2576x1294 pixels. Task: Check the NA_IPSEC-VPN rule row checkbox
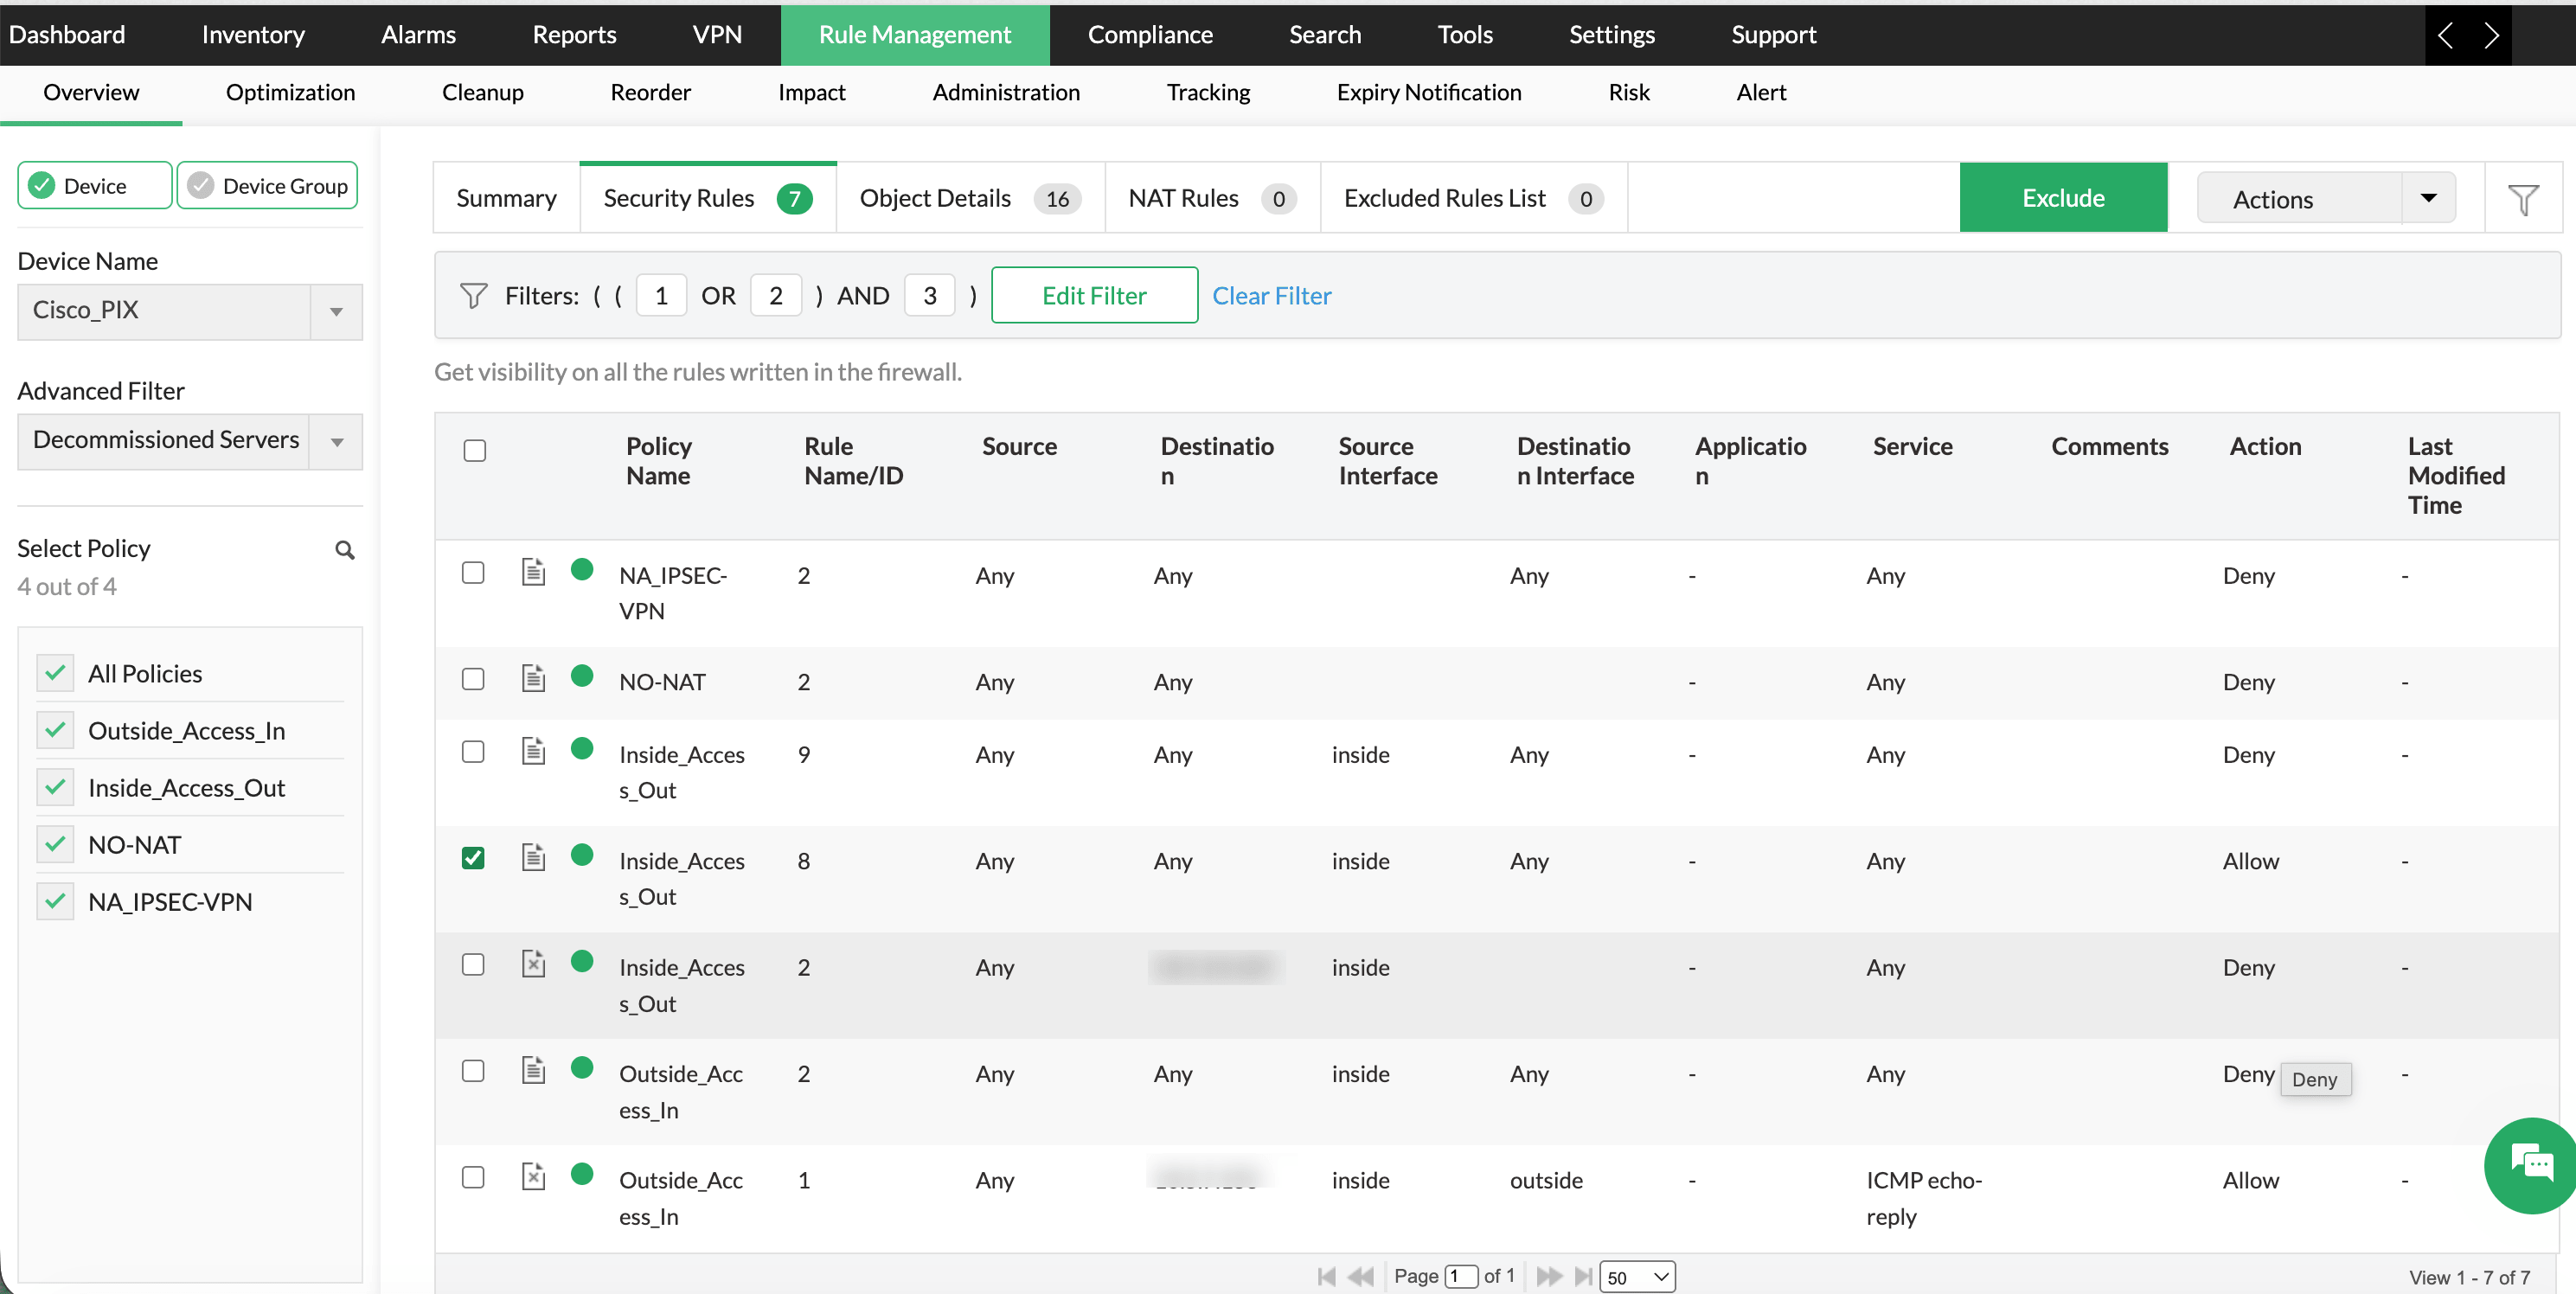473,573
